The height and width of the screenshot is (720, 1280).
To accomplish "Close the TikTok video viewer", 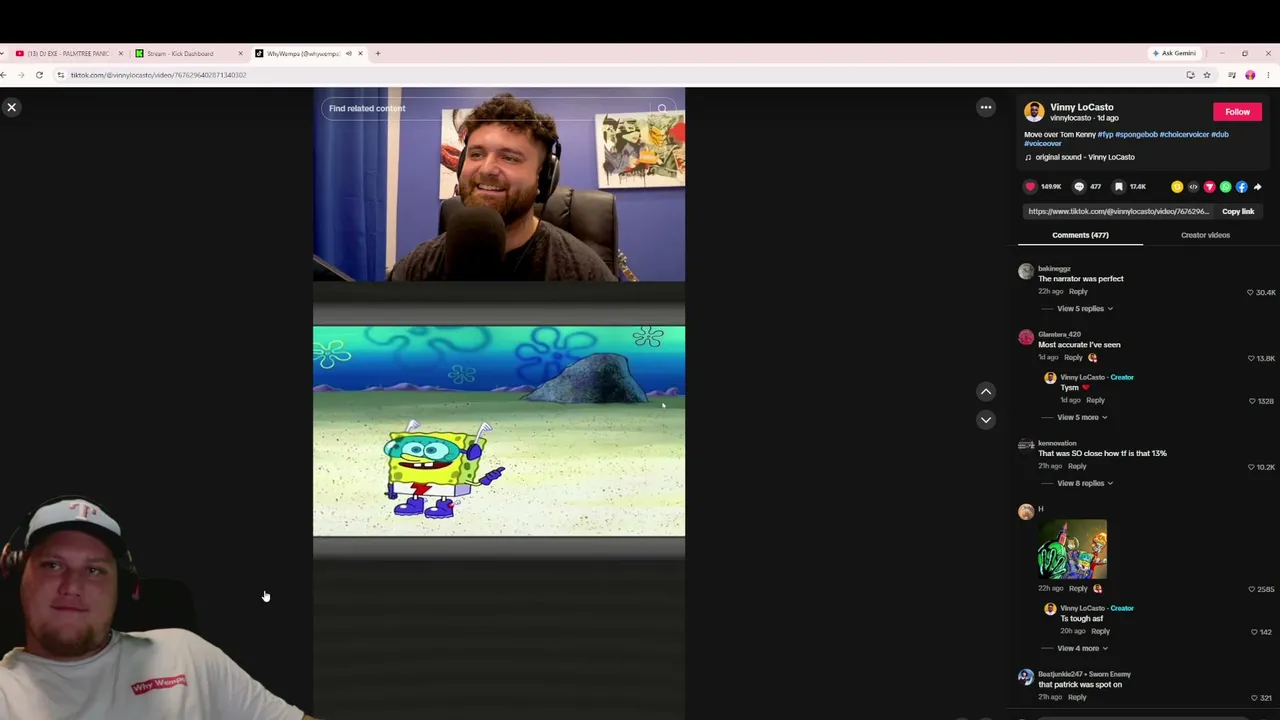I will [x=12, y=107].
